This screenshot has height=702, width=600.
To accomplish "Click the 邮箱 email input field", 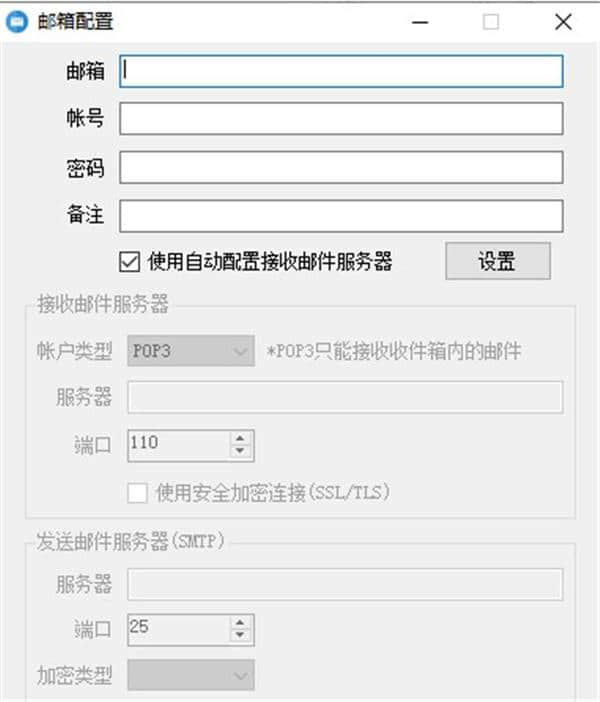I will pyautogui.click(x=341, y=71).
